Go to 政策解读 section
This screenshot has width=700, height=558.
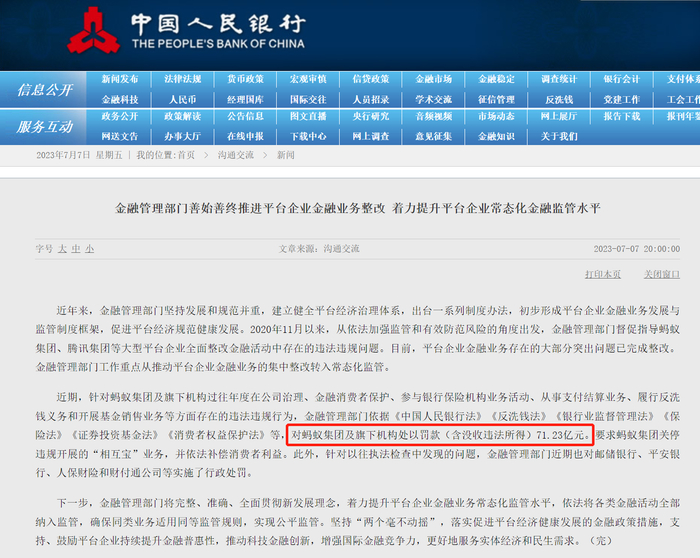183,117
